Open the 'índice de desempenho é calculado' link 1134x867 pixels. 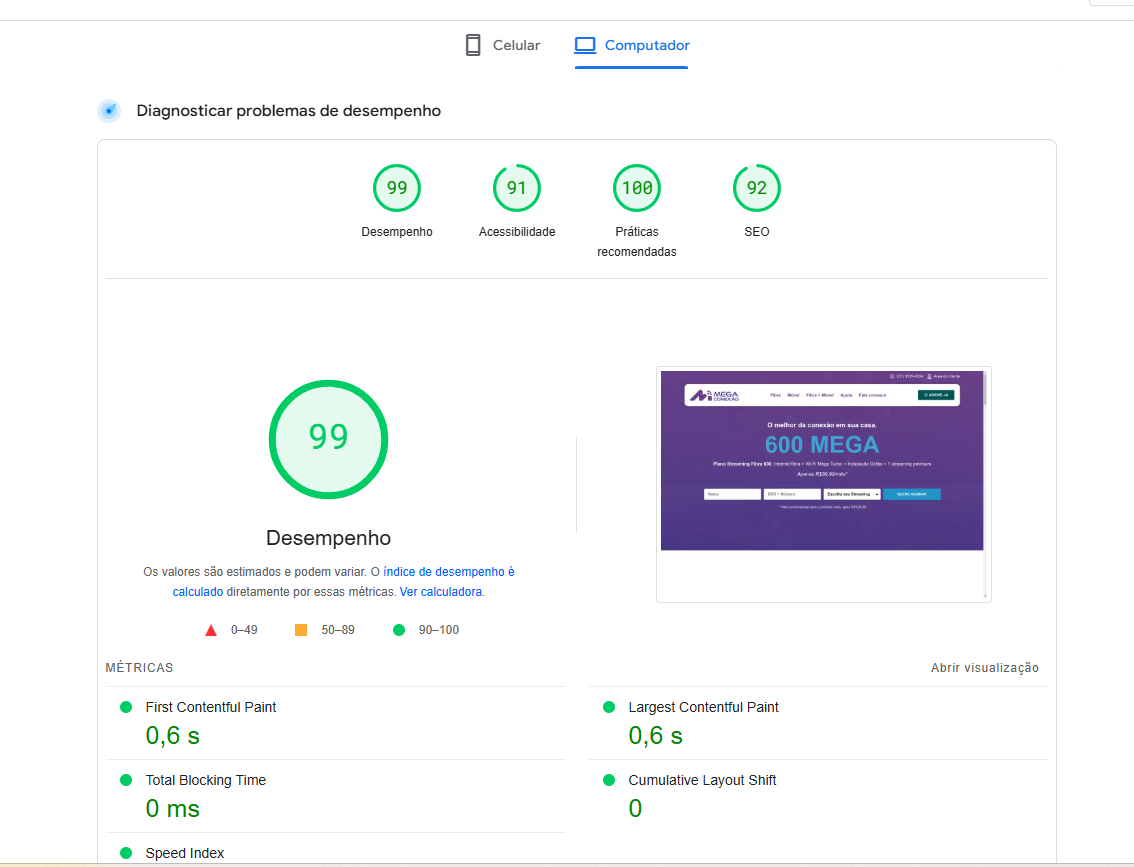pos(448,572)
